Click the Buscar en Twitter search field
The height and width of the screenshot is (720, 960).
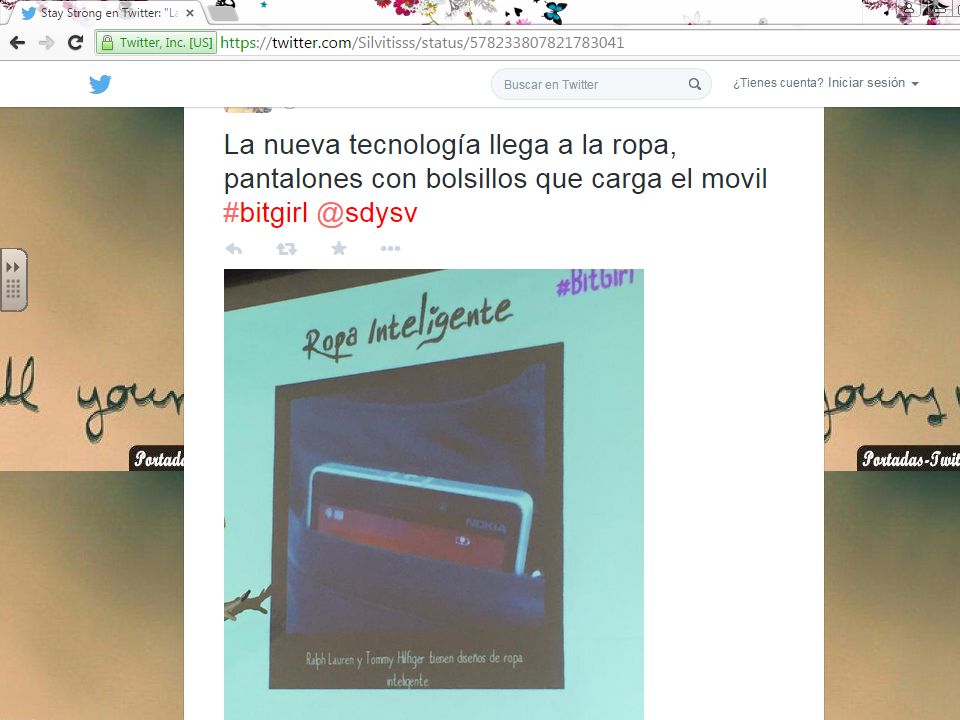click(x=601, y=84)
